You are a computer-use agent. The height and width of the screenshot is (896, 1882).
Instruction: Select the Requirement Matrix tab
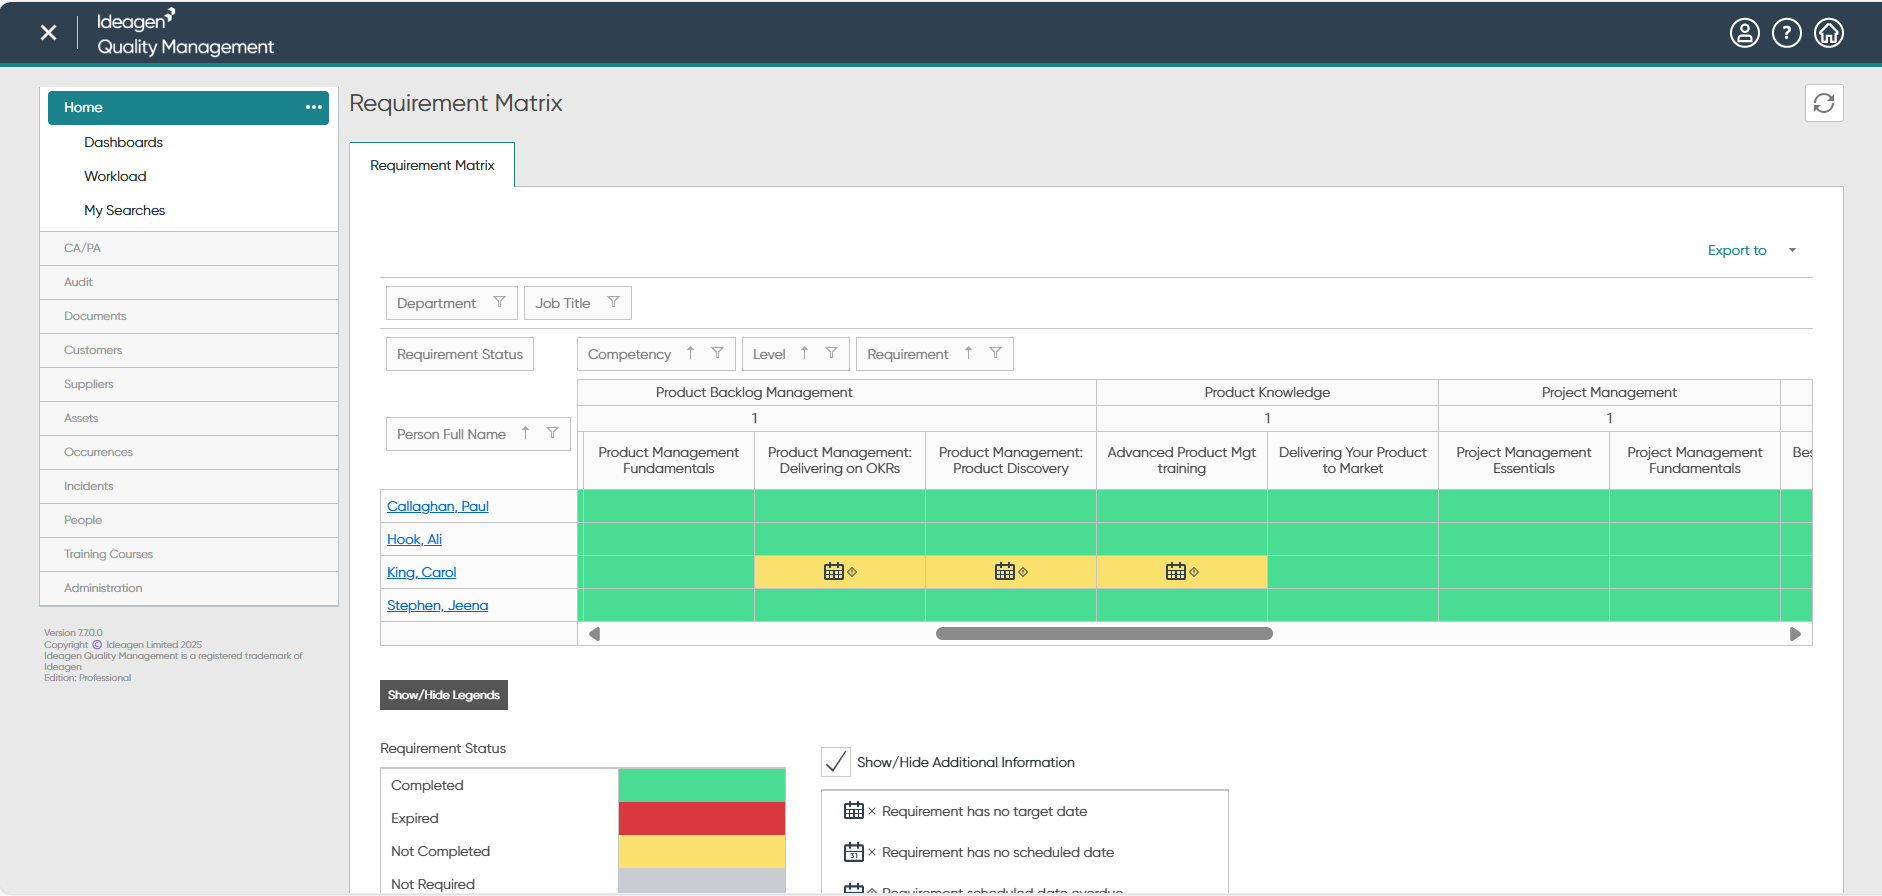pos(432,165)
